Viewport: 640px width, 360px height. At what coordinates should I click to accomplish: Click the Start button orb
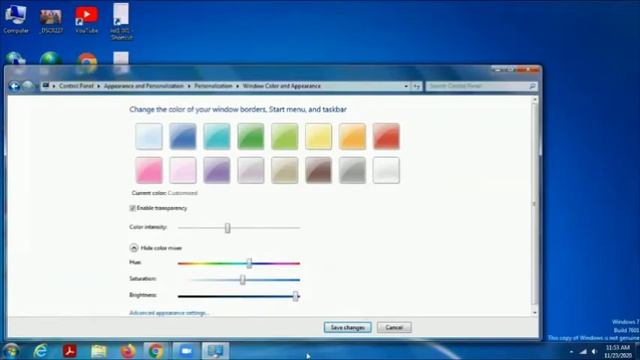point(11,351)
